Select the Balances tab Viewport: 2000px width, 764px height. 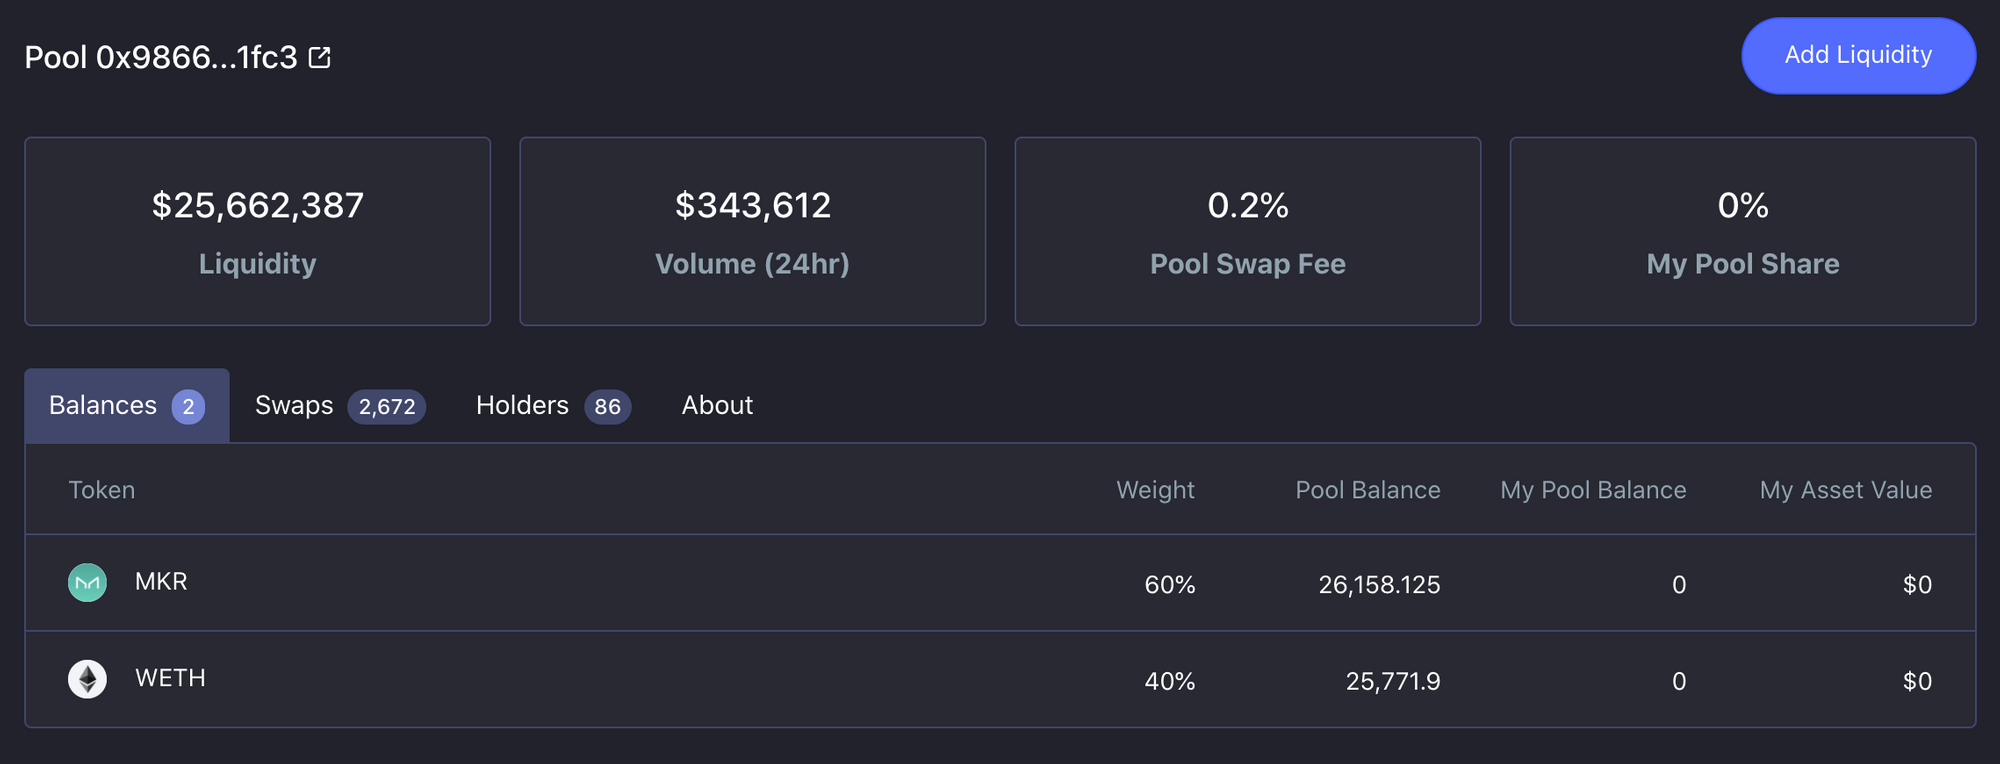pyautogui.click(x=127, y=406)
